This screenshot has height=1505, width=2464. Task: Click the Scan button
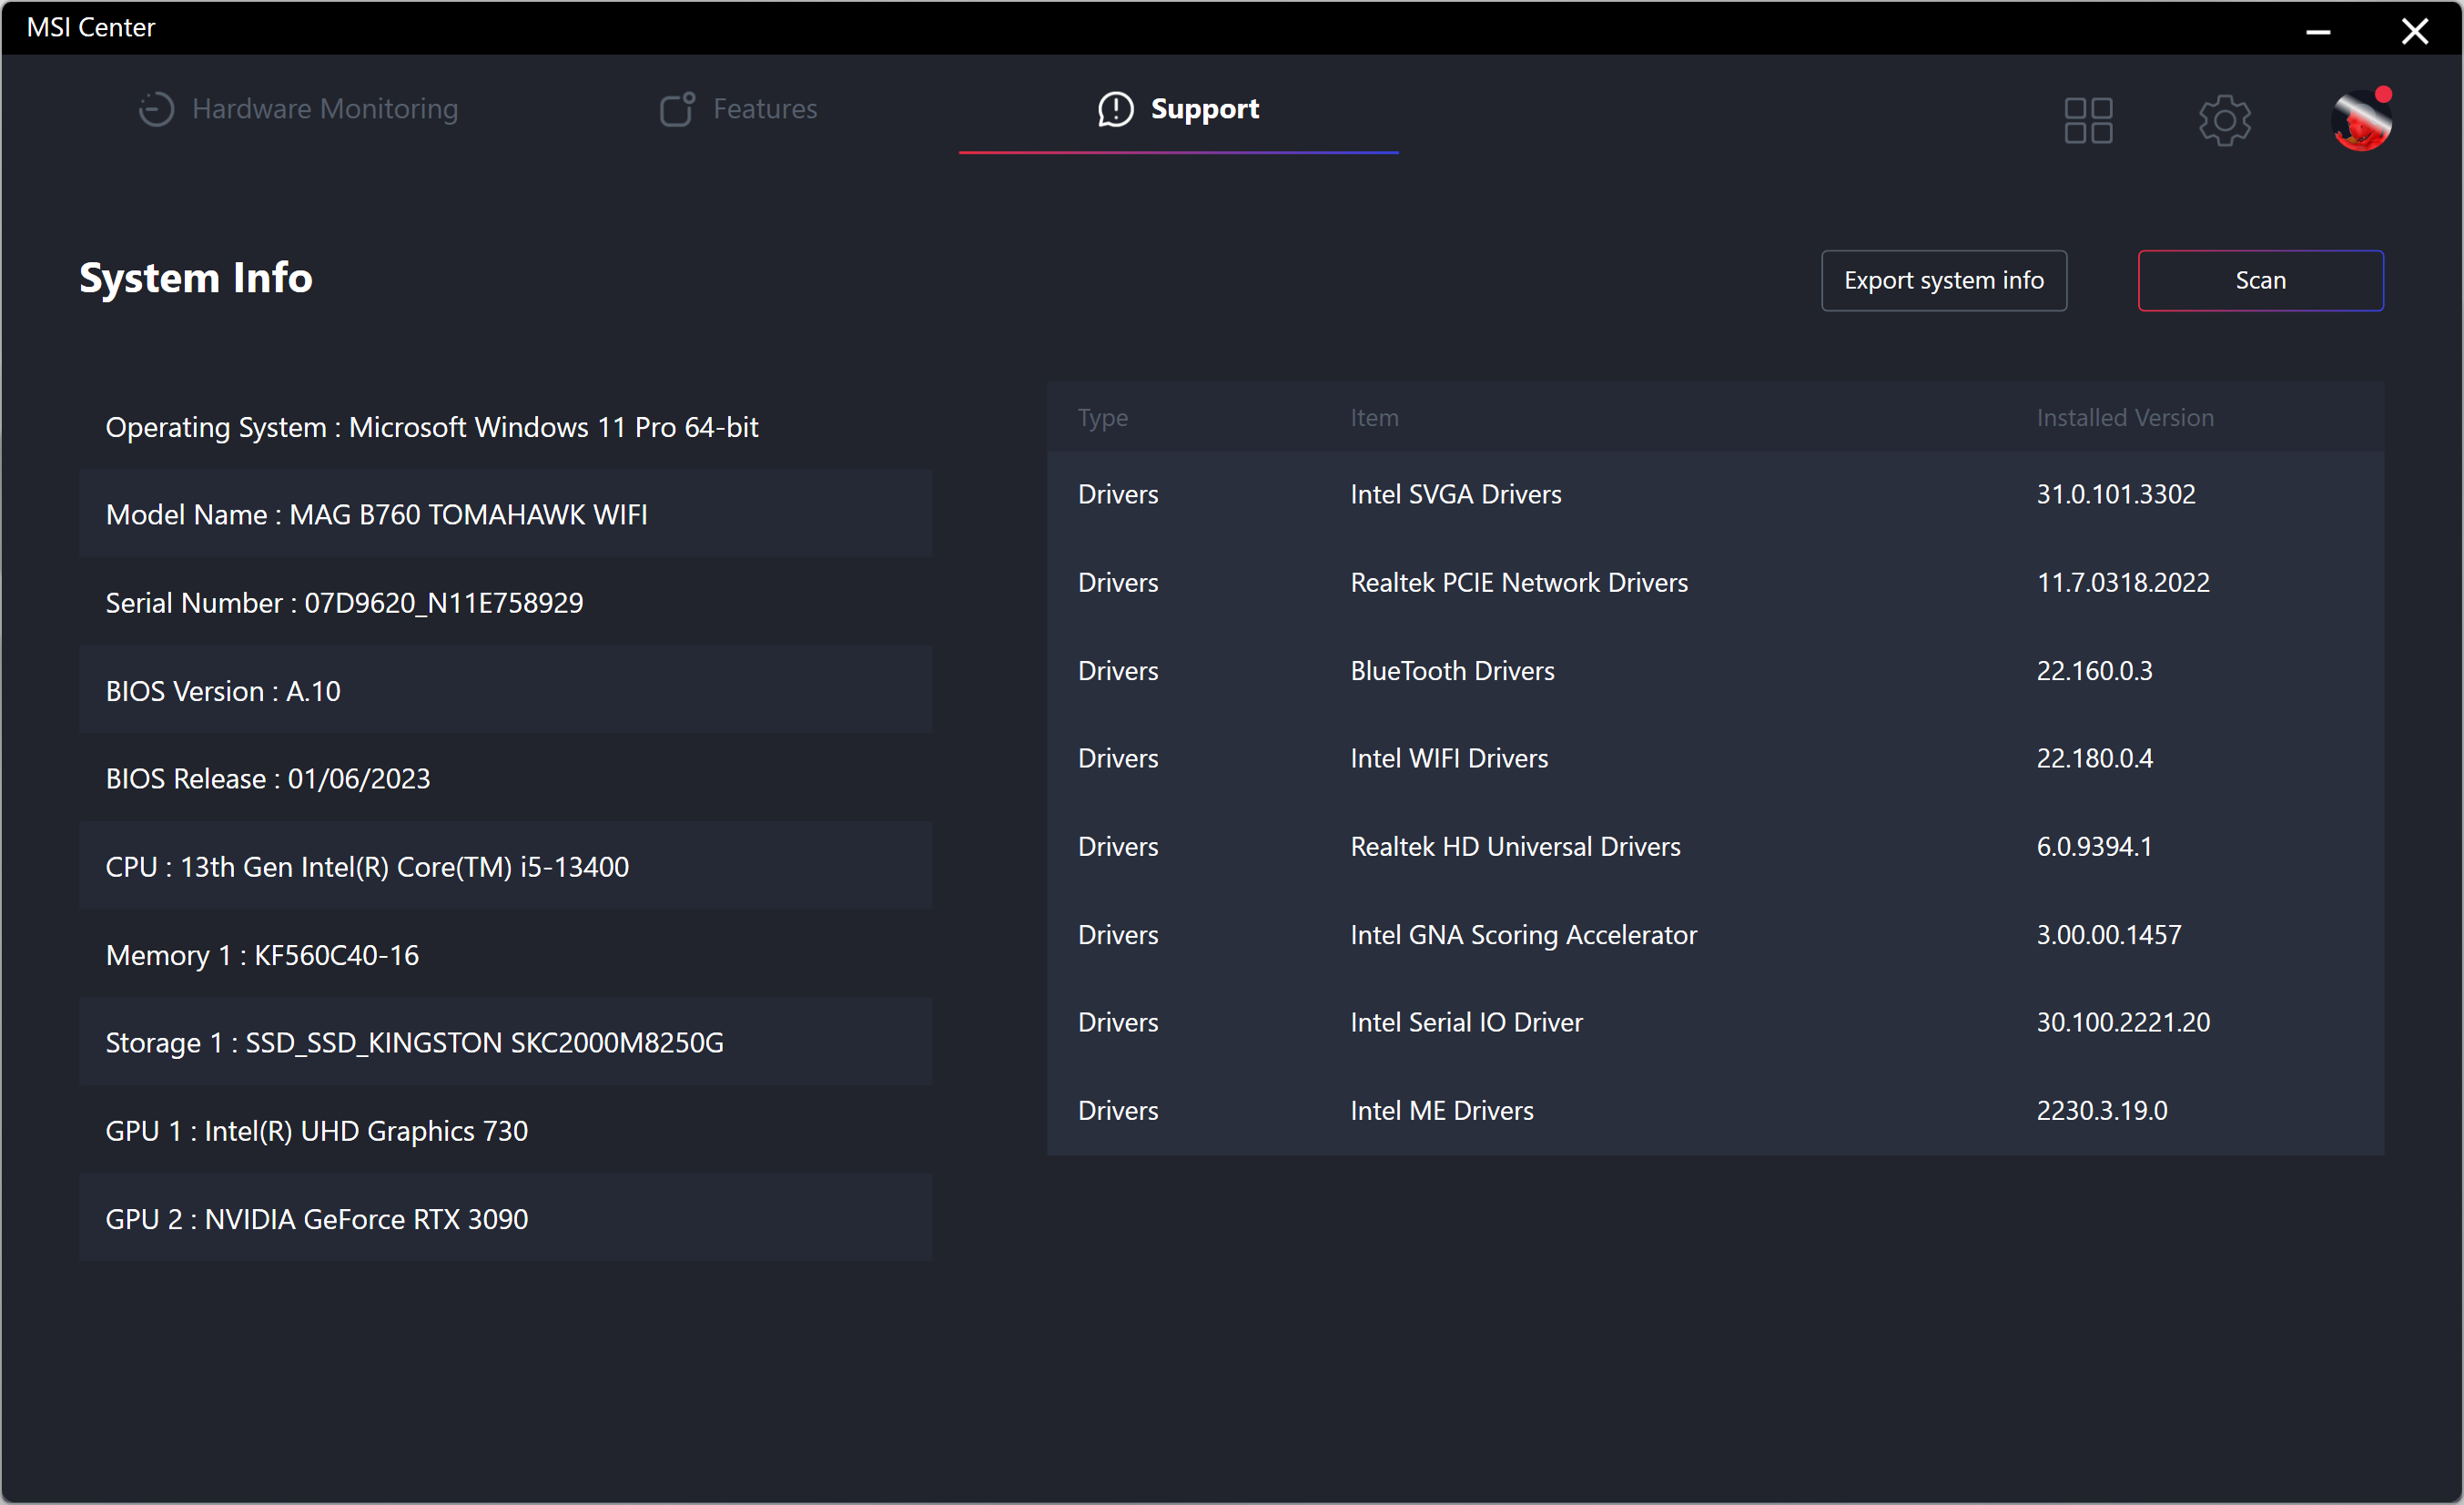[2260, 280]
